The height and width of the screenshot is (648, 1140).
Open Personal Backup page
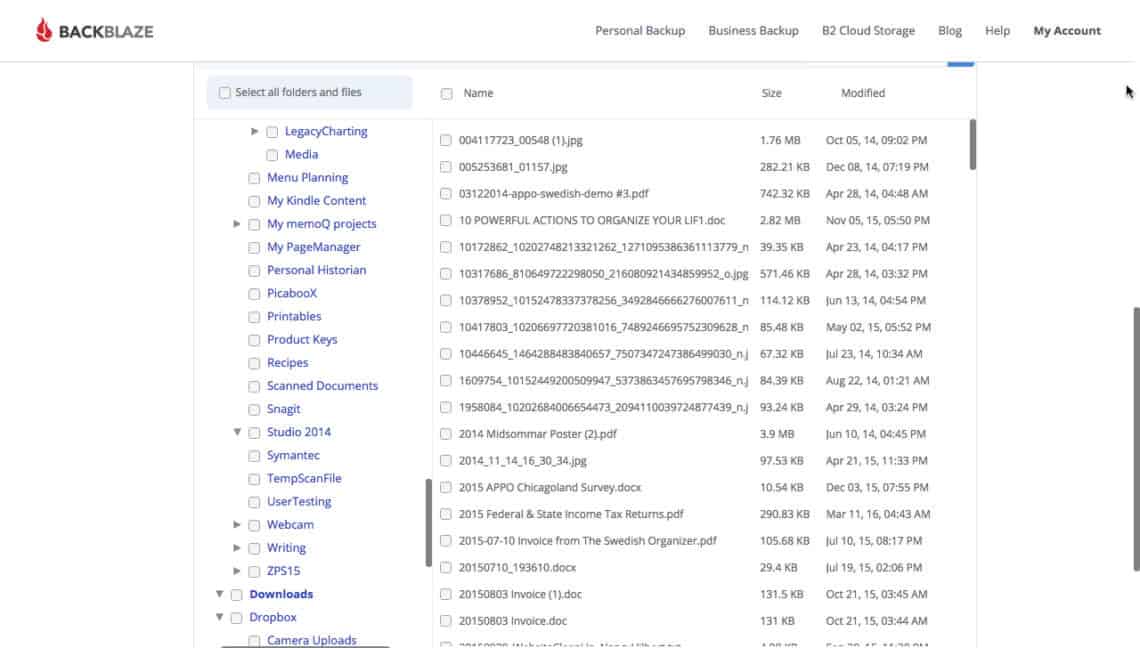(640, 31)
